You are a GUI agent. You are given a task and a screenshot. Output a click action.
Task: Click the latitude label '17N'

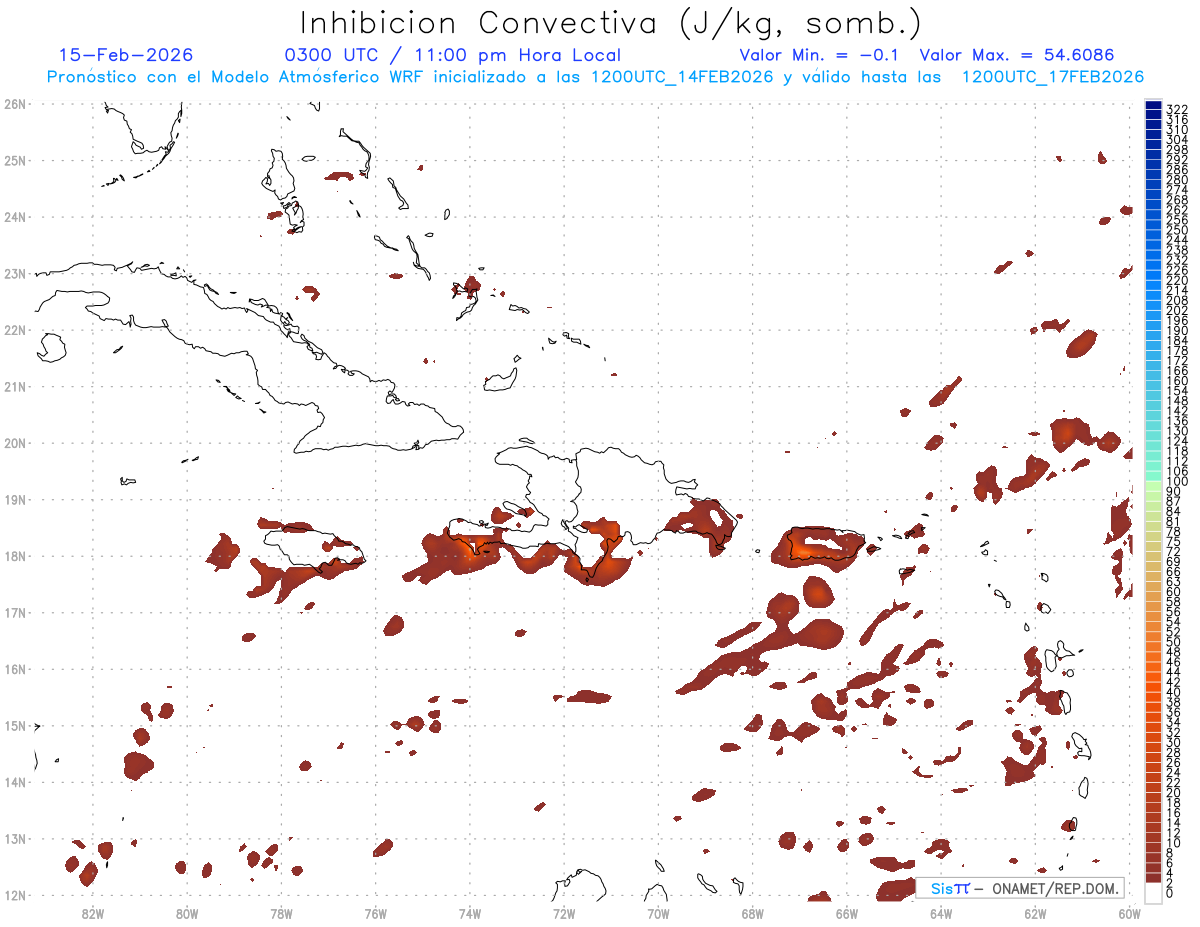(14, 612)
